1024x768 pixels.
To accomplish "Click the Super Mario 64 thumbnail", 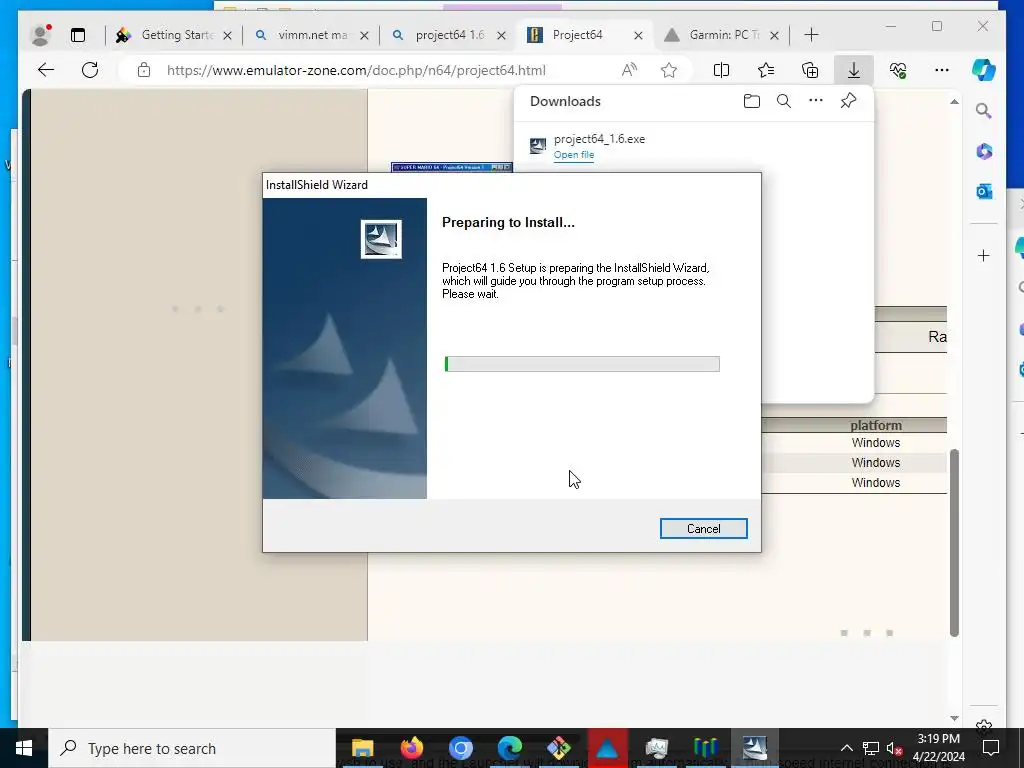I will click(452, 167).
